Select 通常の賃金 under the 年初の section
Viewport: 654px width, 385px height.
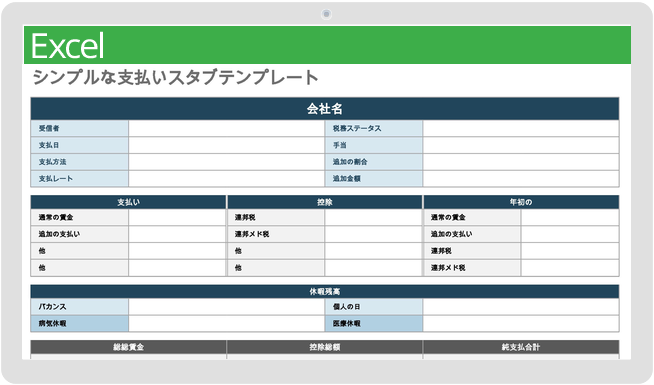tap(472, 217)
